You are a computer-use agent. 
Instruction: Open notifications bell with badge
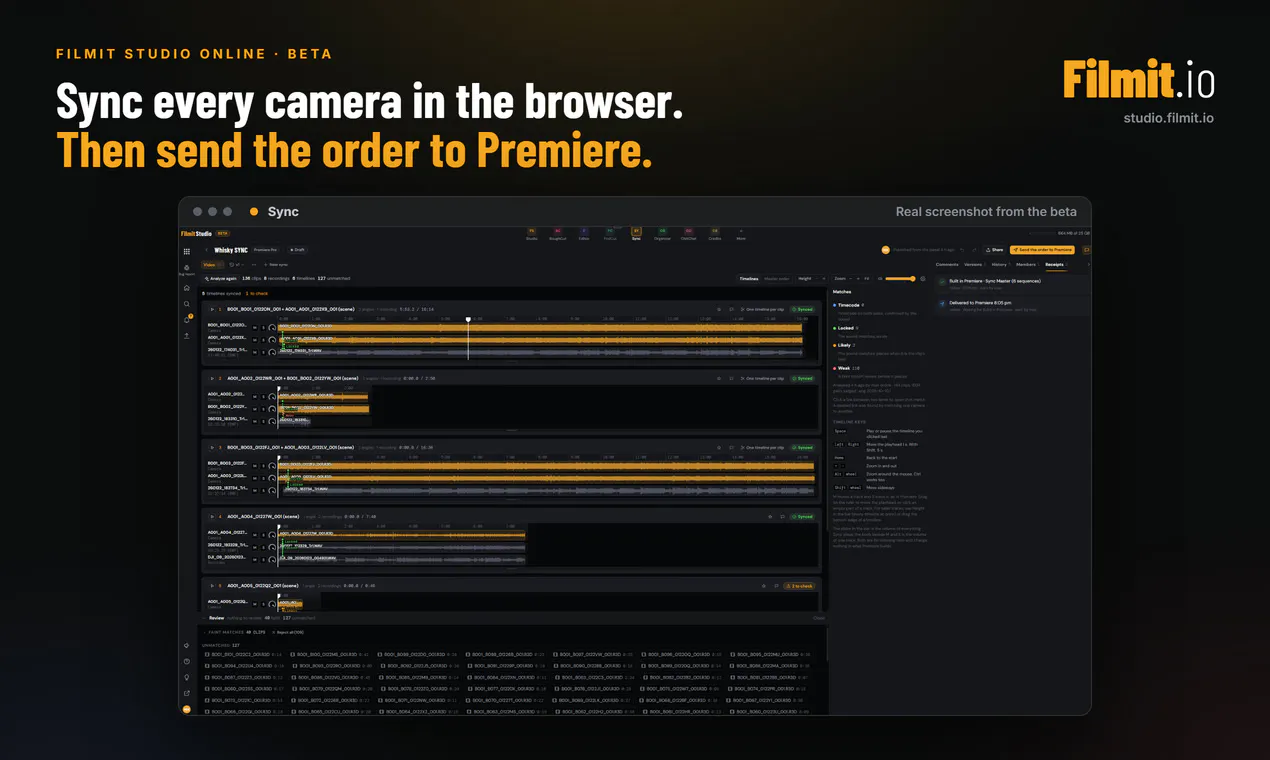(187, 320)
